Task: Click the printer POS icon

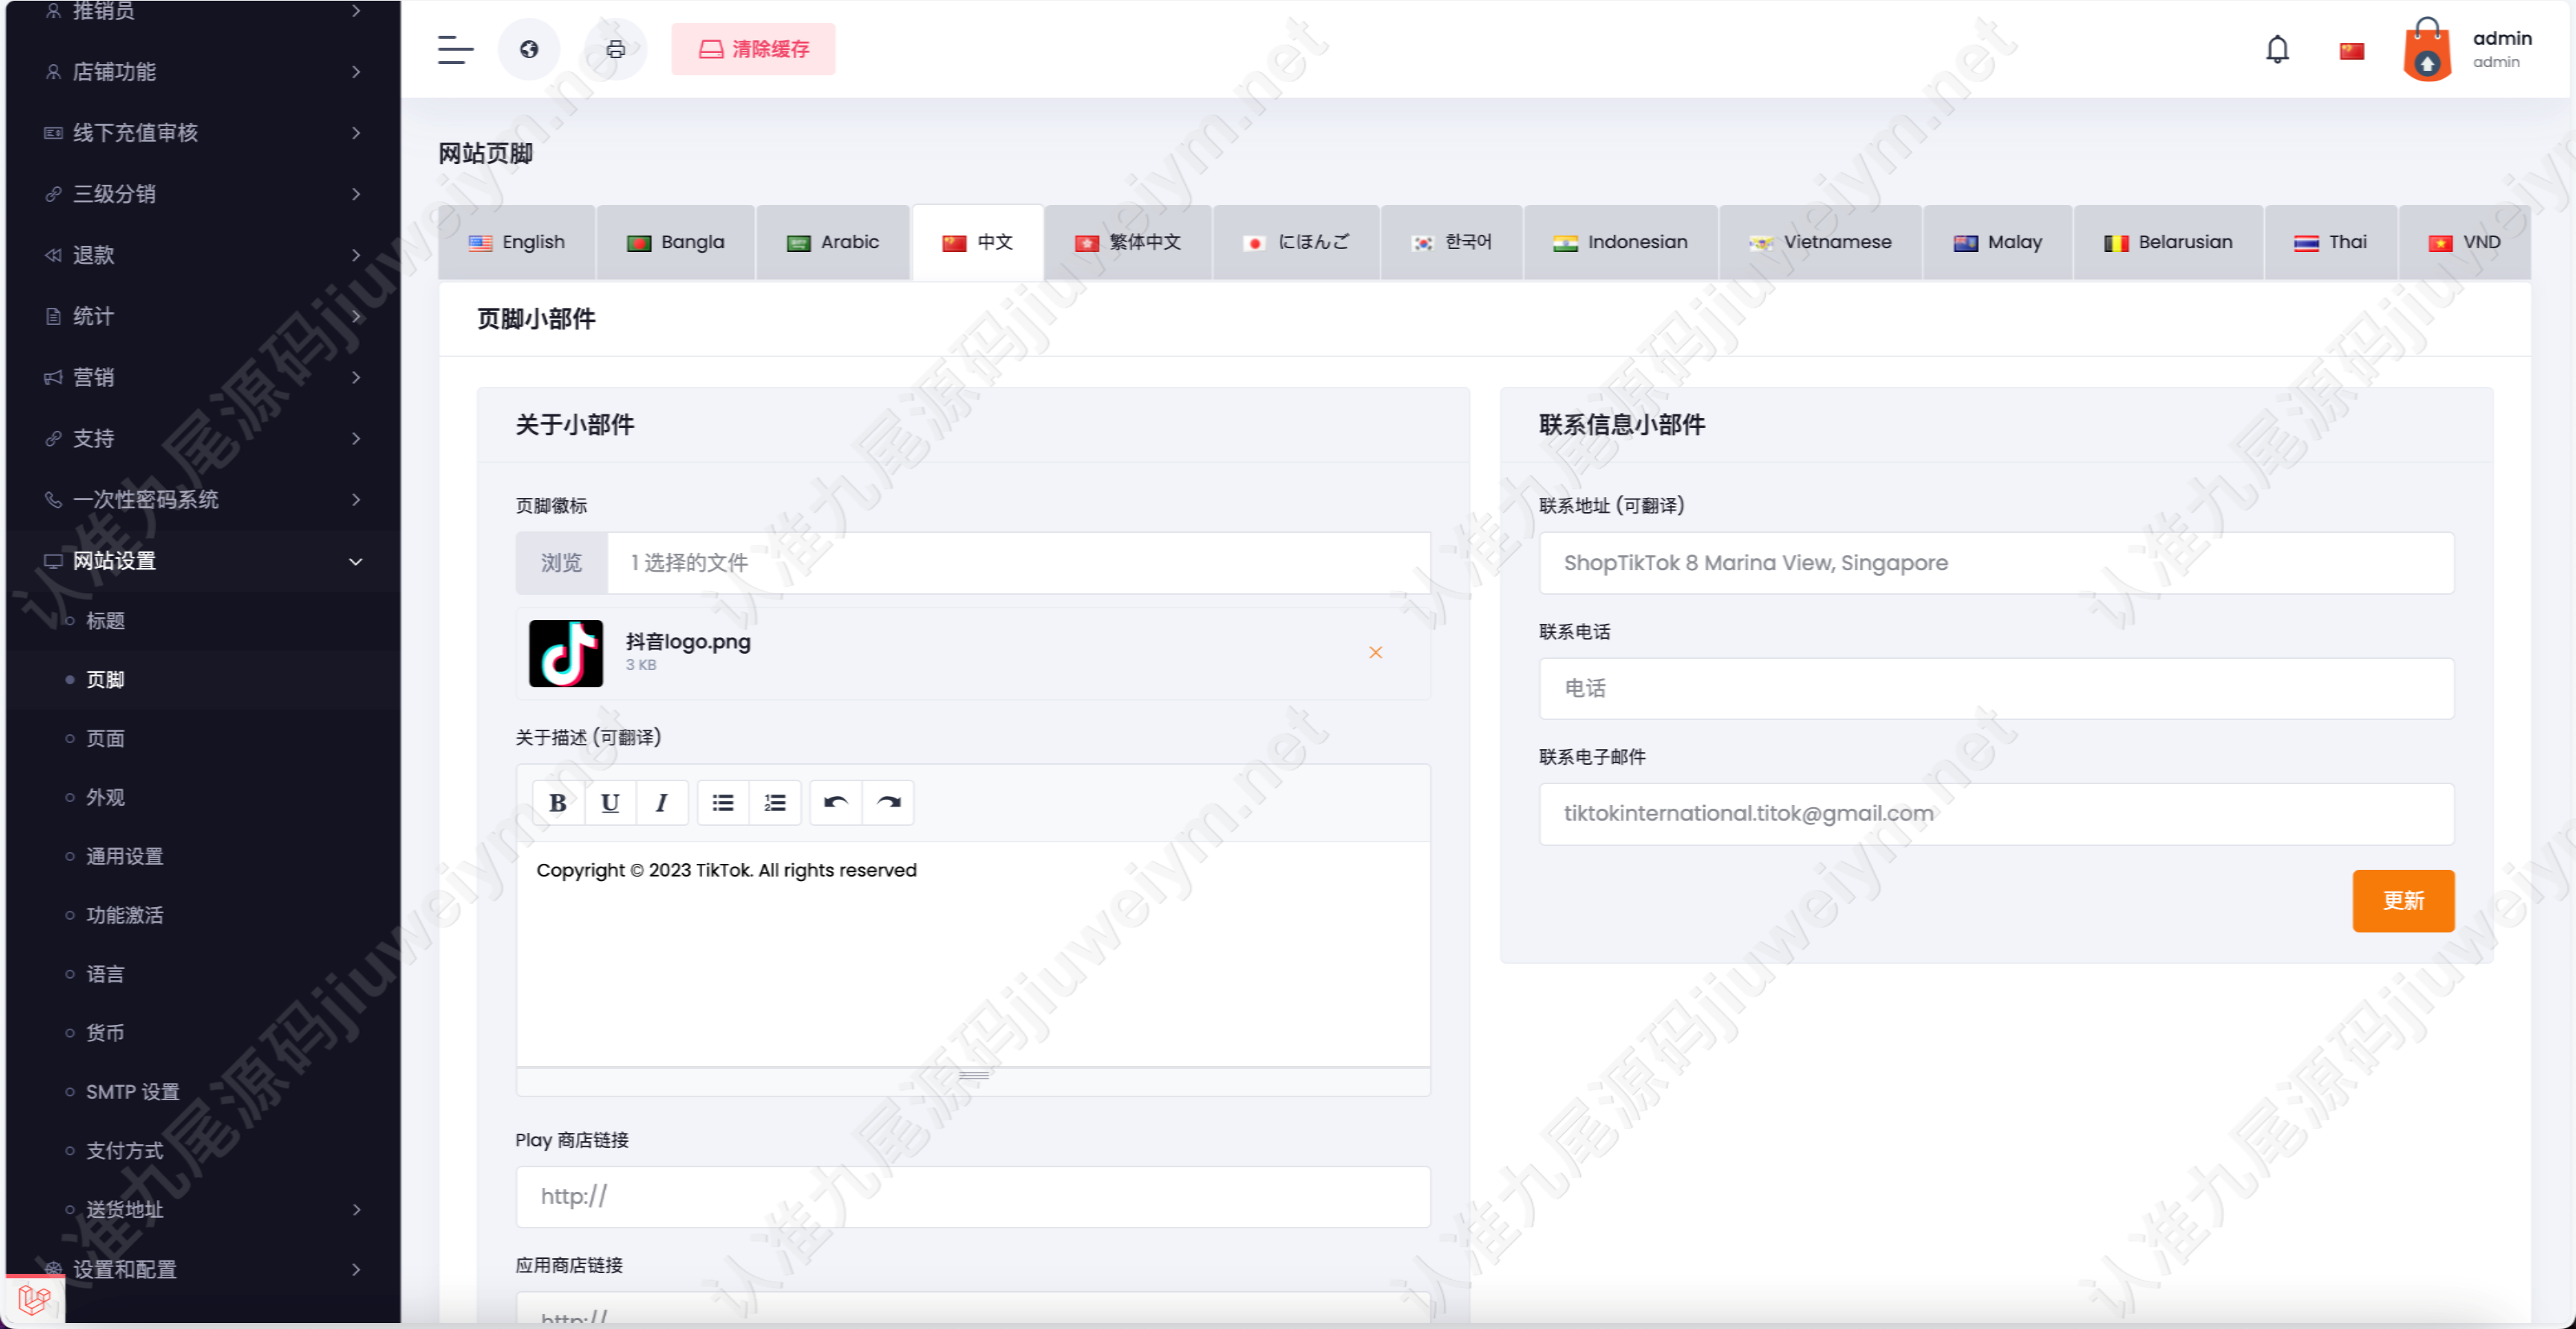Action: [x=616, y=49]
